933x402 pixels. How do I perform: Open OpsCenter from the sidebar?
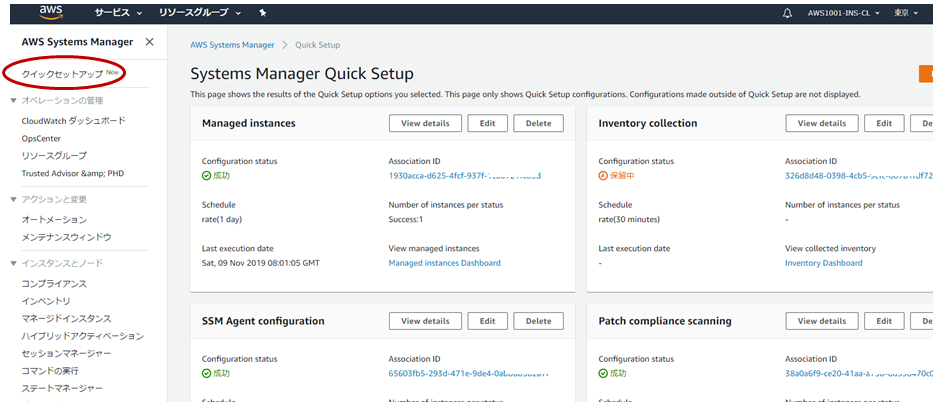(x=42, y=138)
